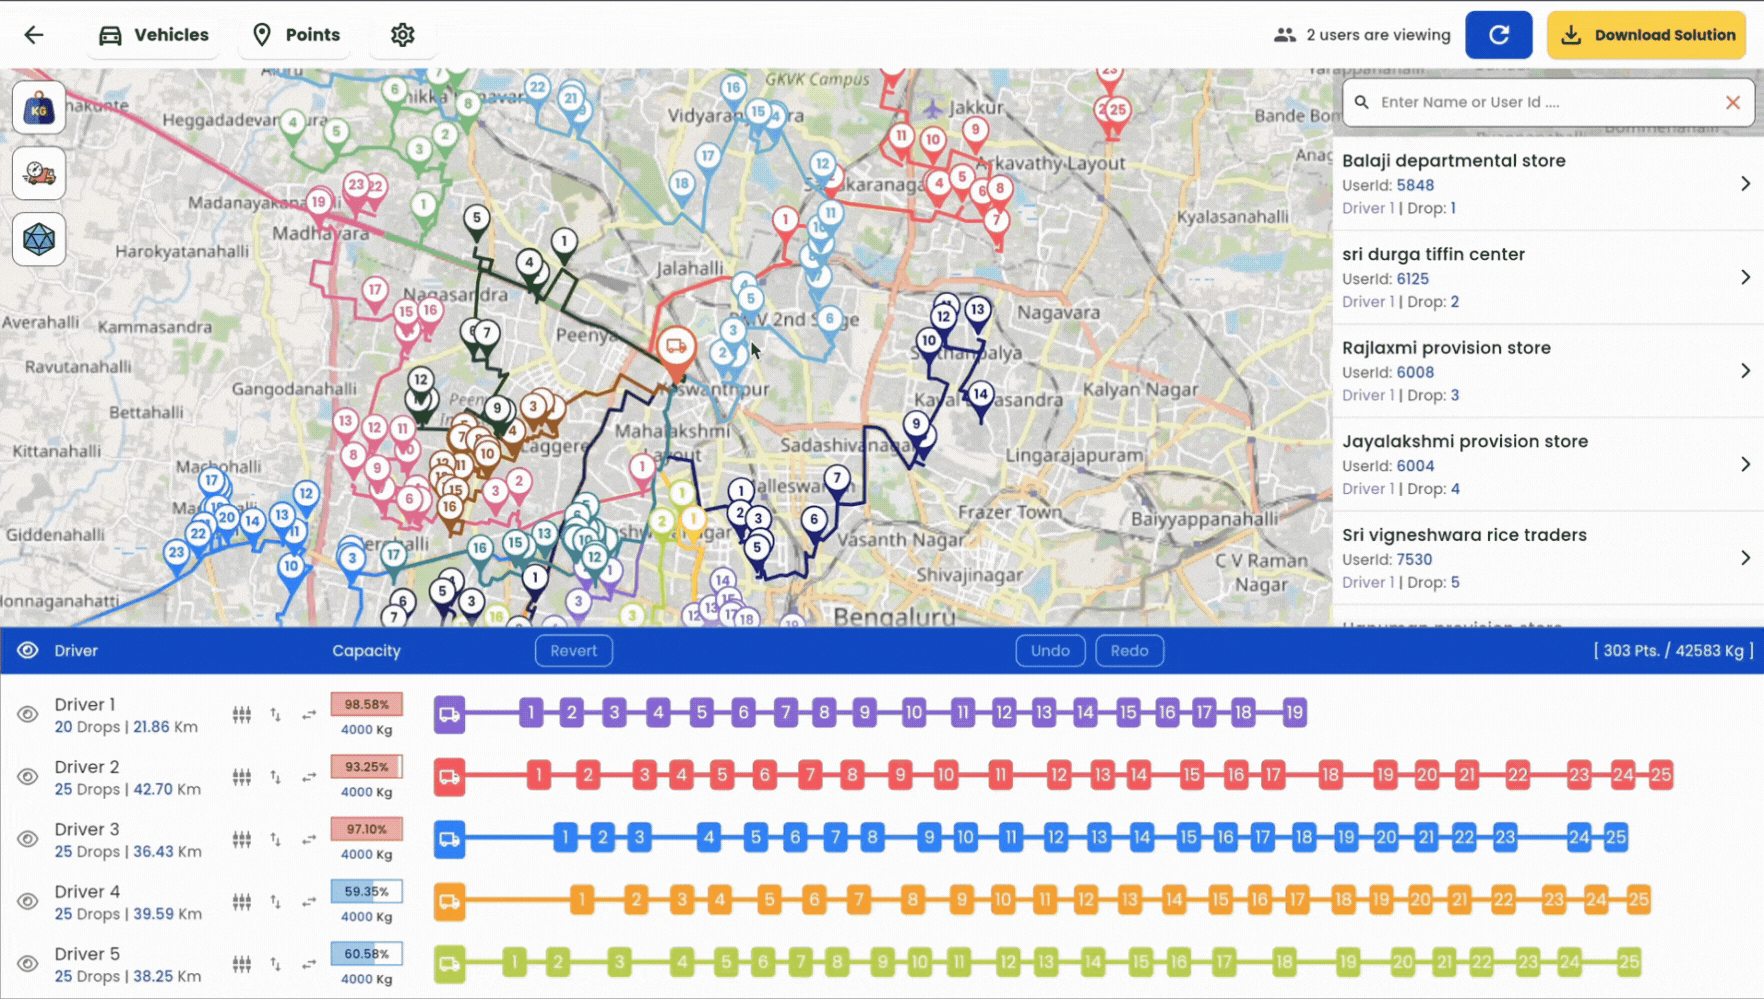Viewport: 1764px width, 999px height.
Task: Click Driver 1 purple truck start icon
Action: [x=449, y=714]
